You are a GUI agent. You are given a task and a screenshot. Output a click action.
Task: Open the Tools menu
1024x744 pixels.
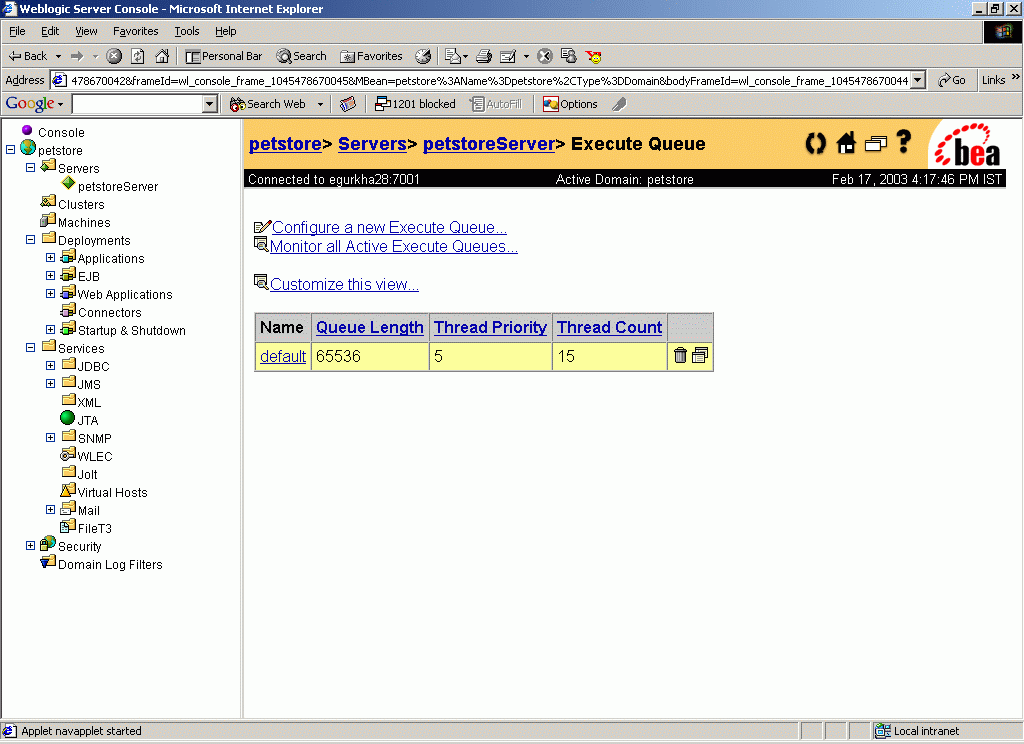(x=187, y=31)
